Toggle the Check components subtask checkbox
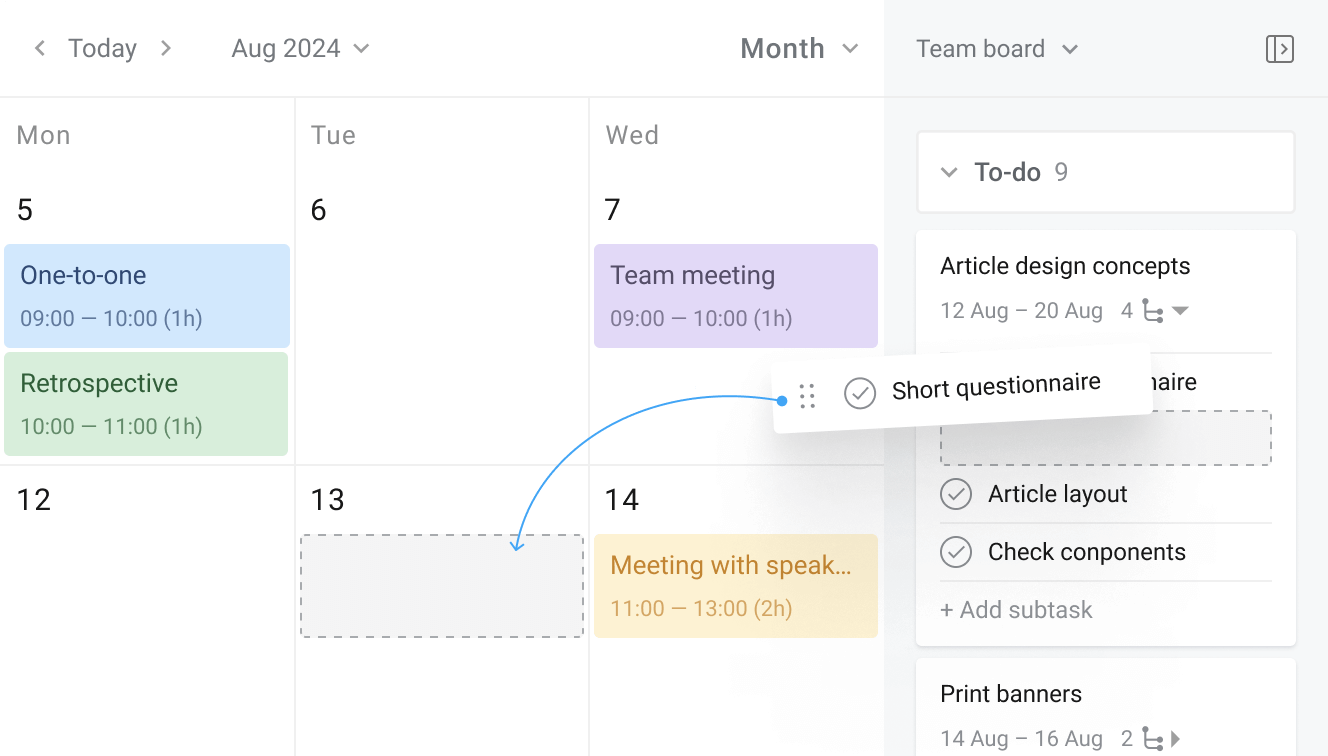 [956, 552]
